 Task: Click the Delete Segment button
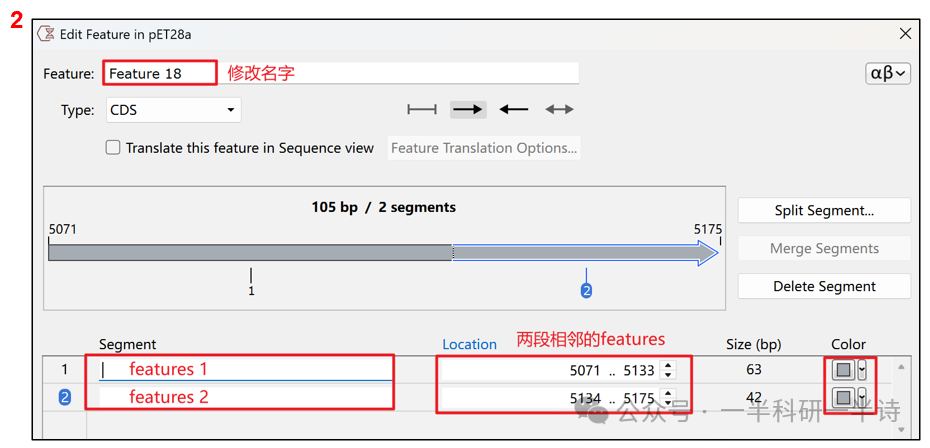(x=824, y=286)
